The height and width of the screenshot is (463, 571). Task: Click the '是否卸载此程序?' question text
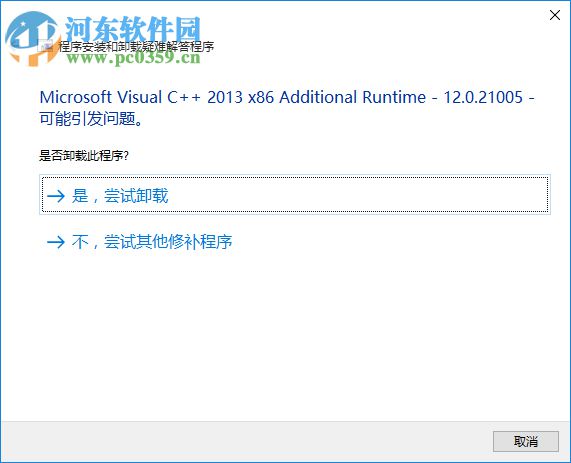pyautogui.click(x=84, y=156)
